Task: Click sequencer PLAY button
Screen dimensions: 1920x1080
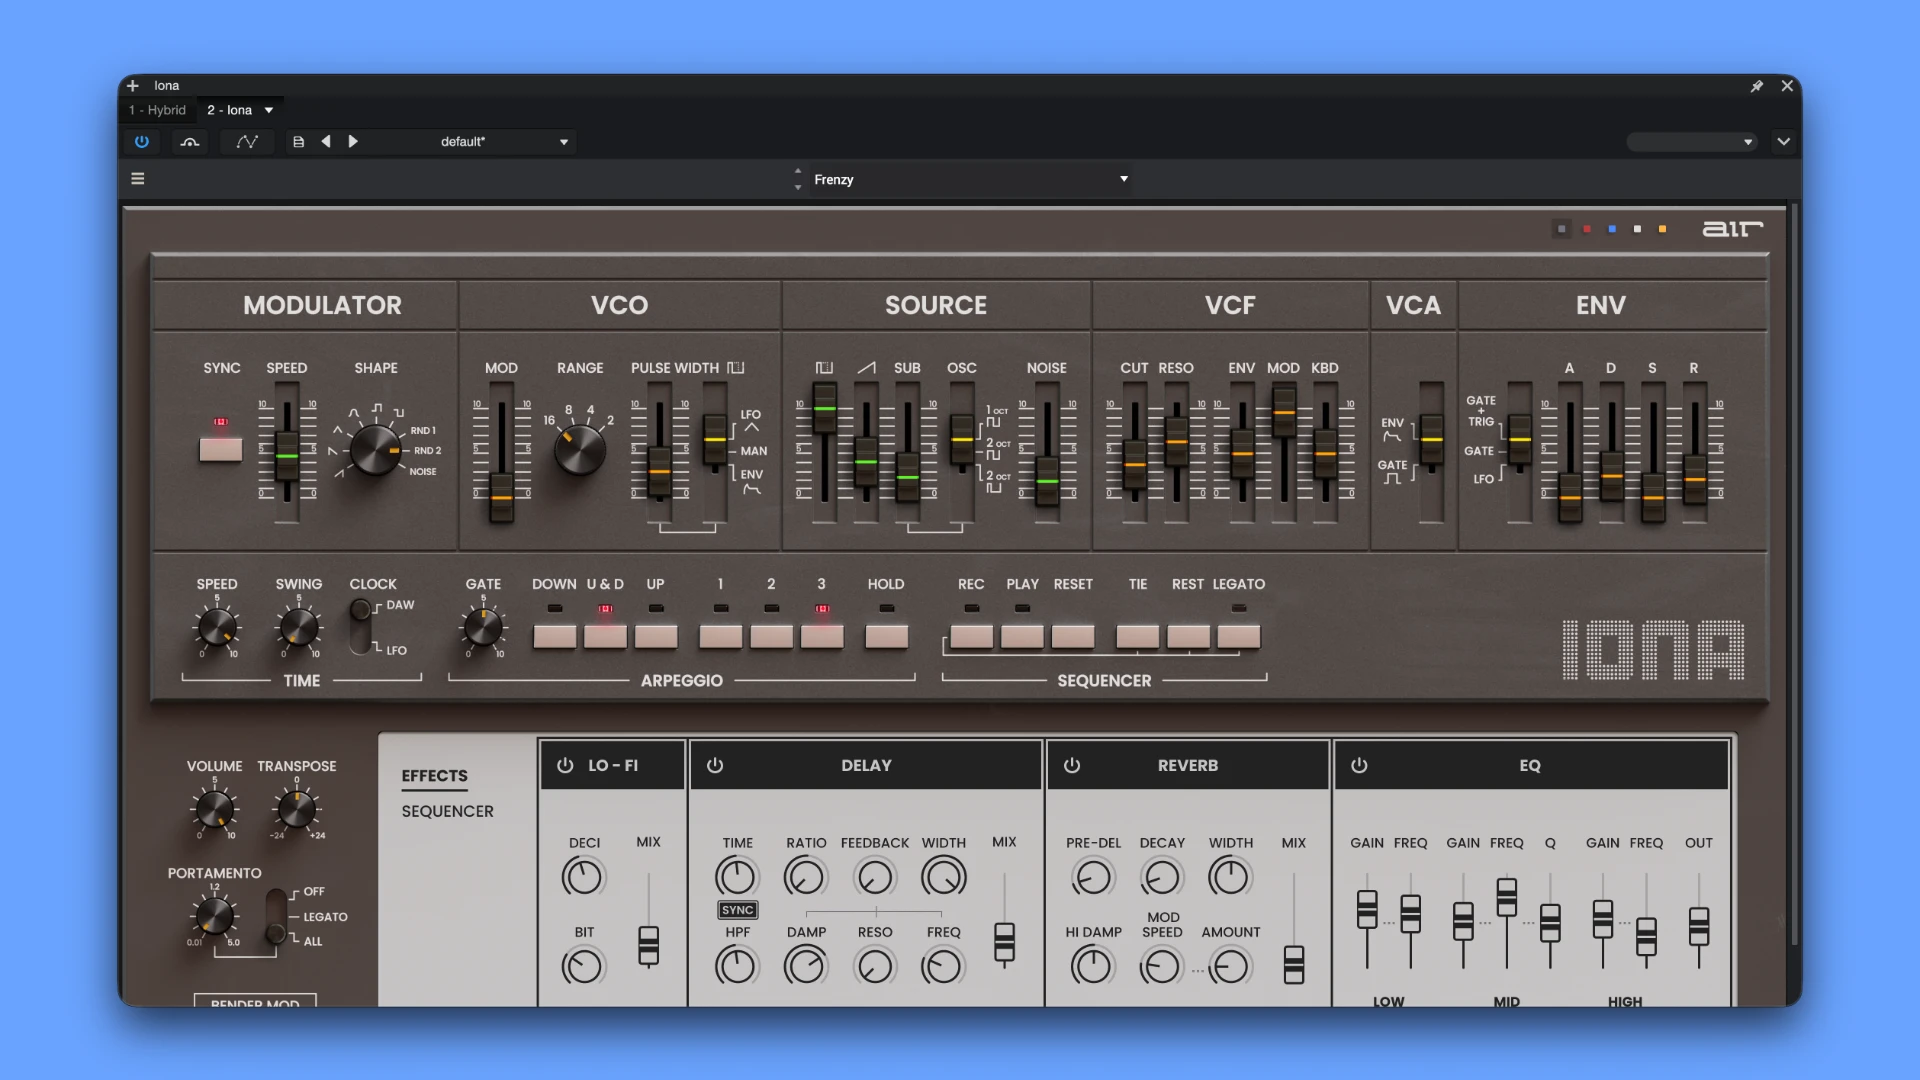Action: (1022, 637)
